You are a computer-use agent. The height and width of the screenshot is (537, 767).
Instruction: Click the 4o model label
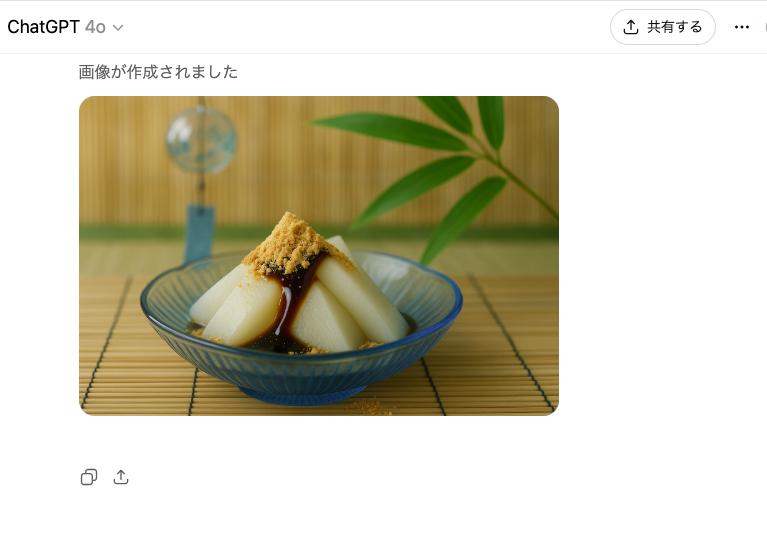pos(95,27)
